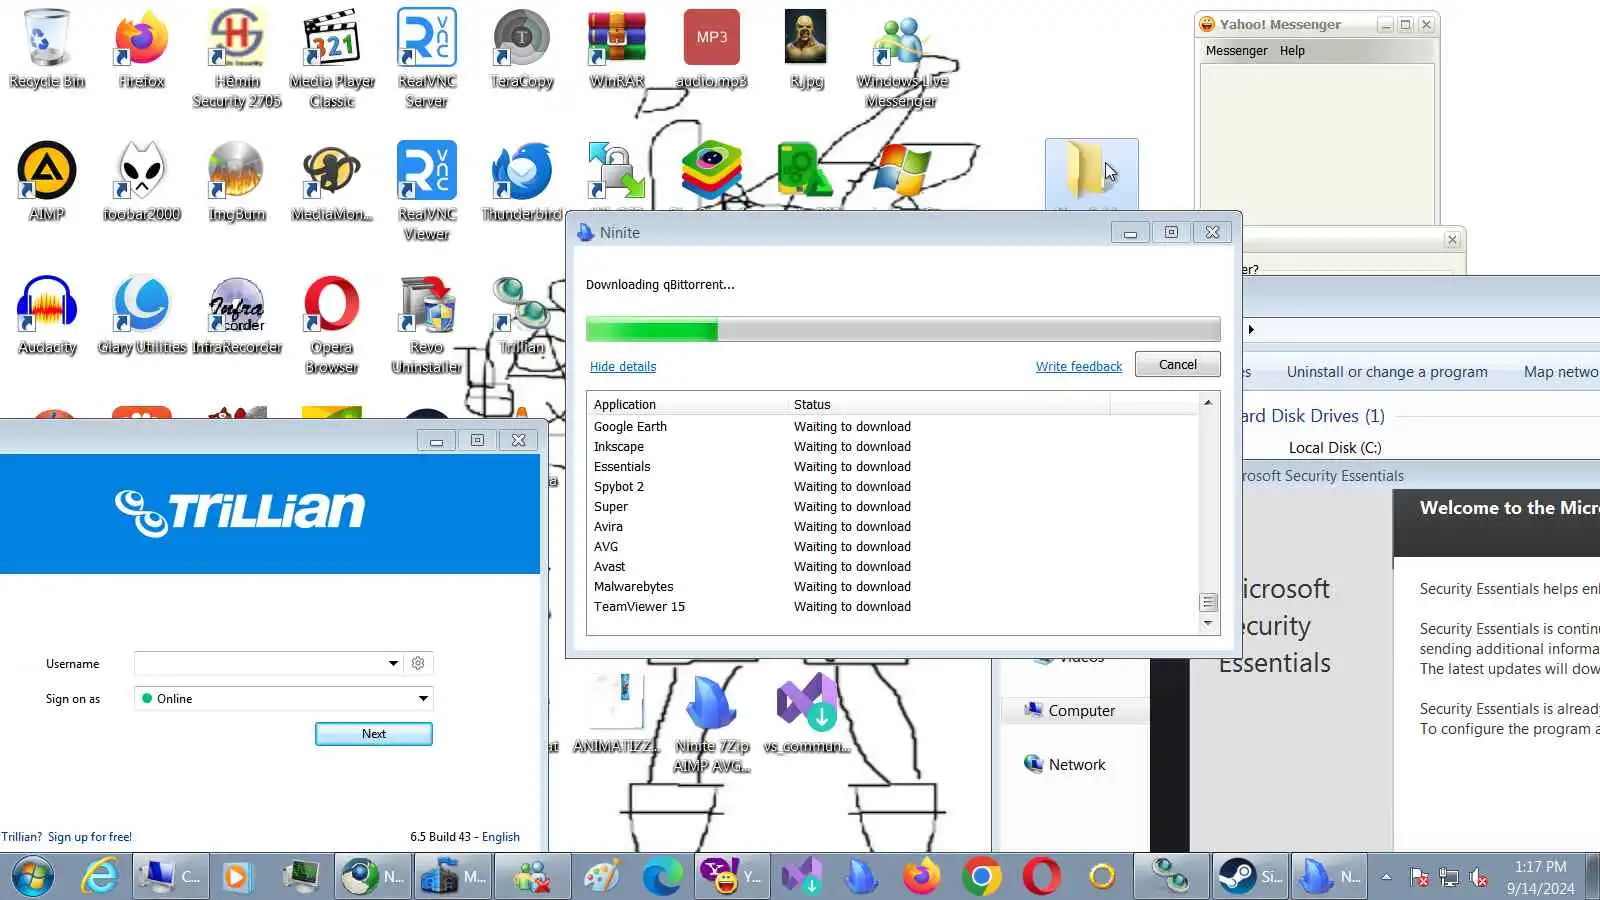Select the Inkscape row in Ninite

tap(893, 447)
